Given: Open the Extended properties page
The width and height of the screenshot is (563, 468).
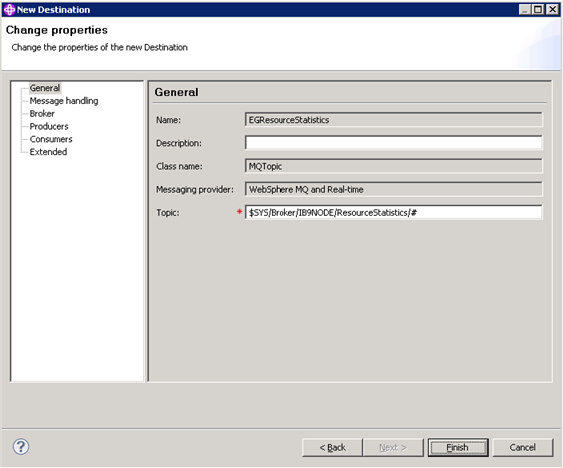Looking at the screenshot, I should (x=48, y=152).
